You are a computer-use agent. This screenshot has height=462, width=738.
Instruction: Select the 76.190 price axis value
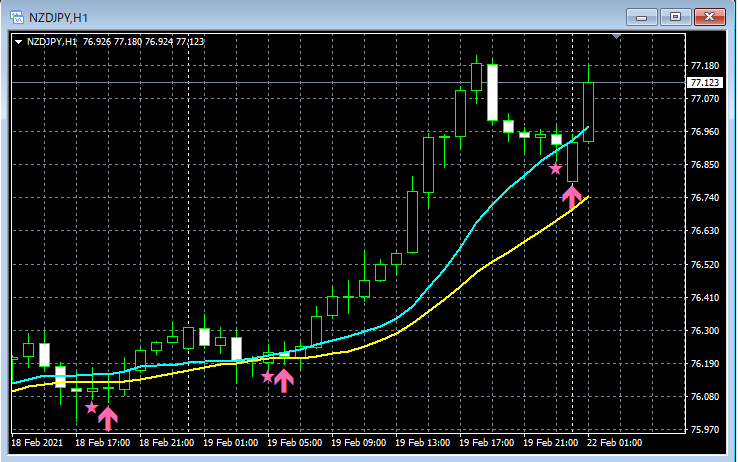point(705,364)
